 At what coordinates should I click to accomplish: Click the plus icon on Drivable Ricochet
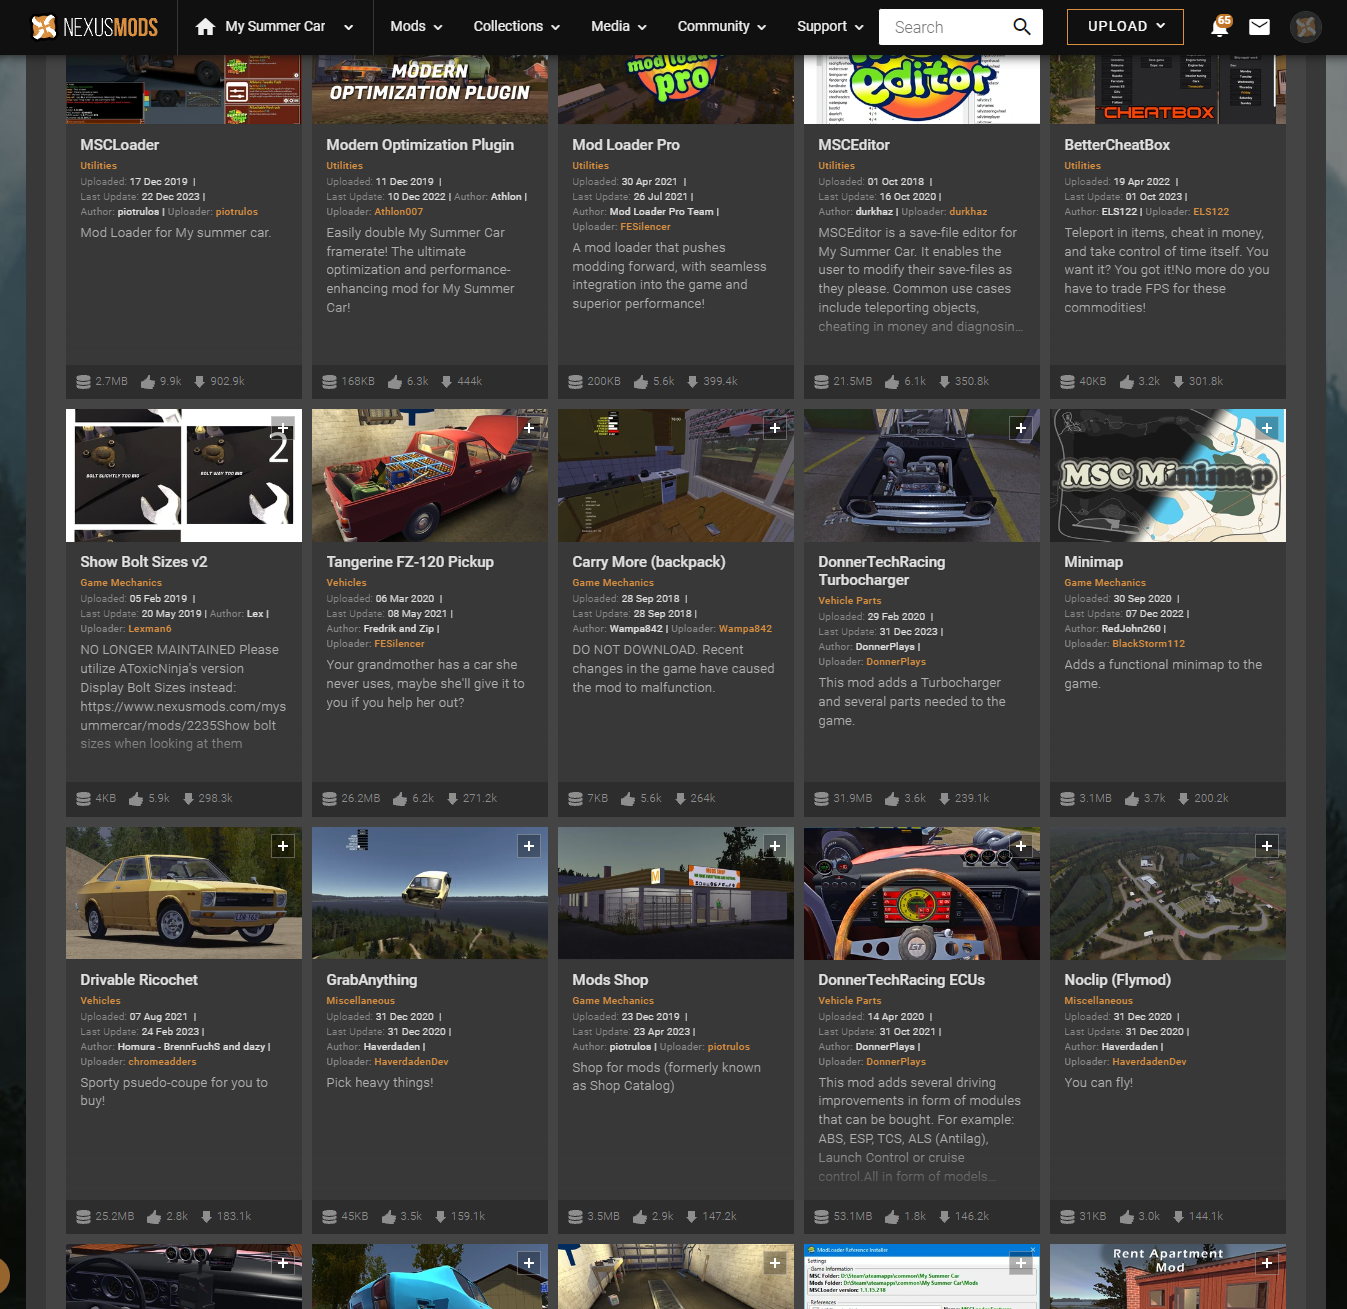(x=283, y=846)
